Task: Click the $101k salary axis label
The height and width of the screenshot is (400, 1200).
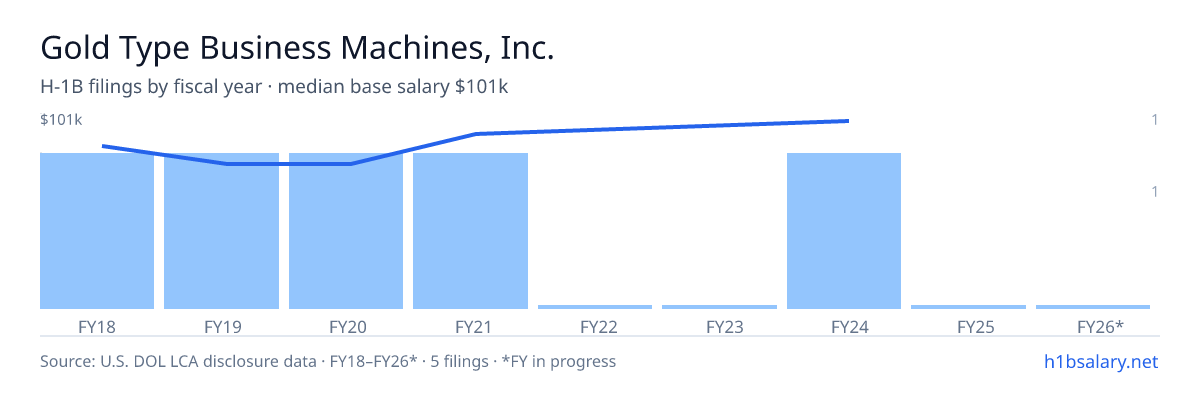Action: 61,120
